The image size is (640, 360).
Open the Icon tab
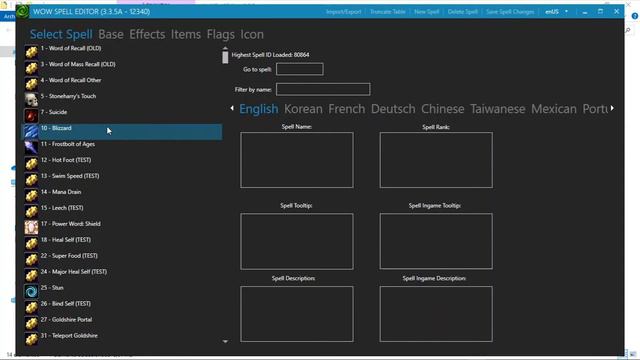tap(252, 34)
